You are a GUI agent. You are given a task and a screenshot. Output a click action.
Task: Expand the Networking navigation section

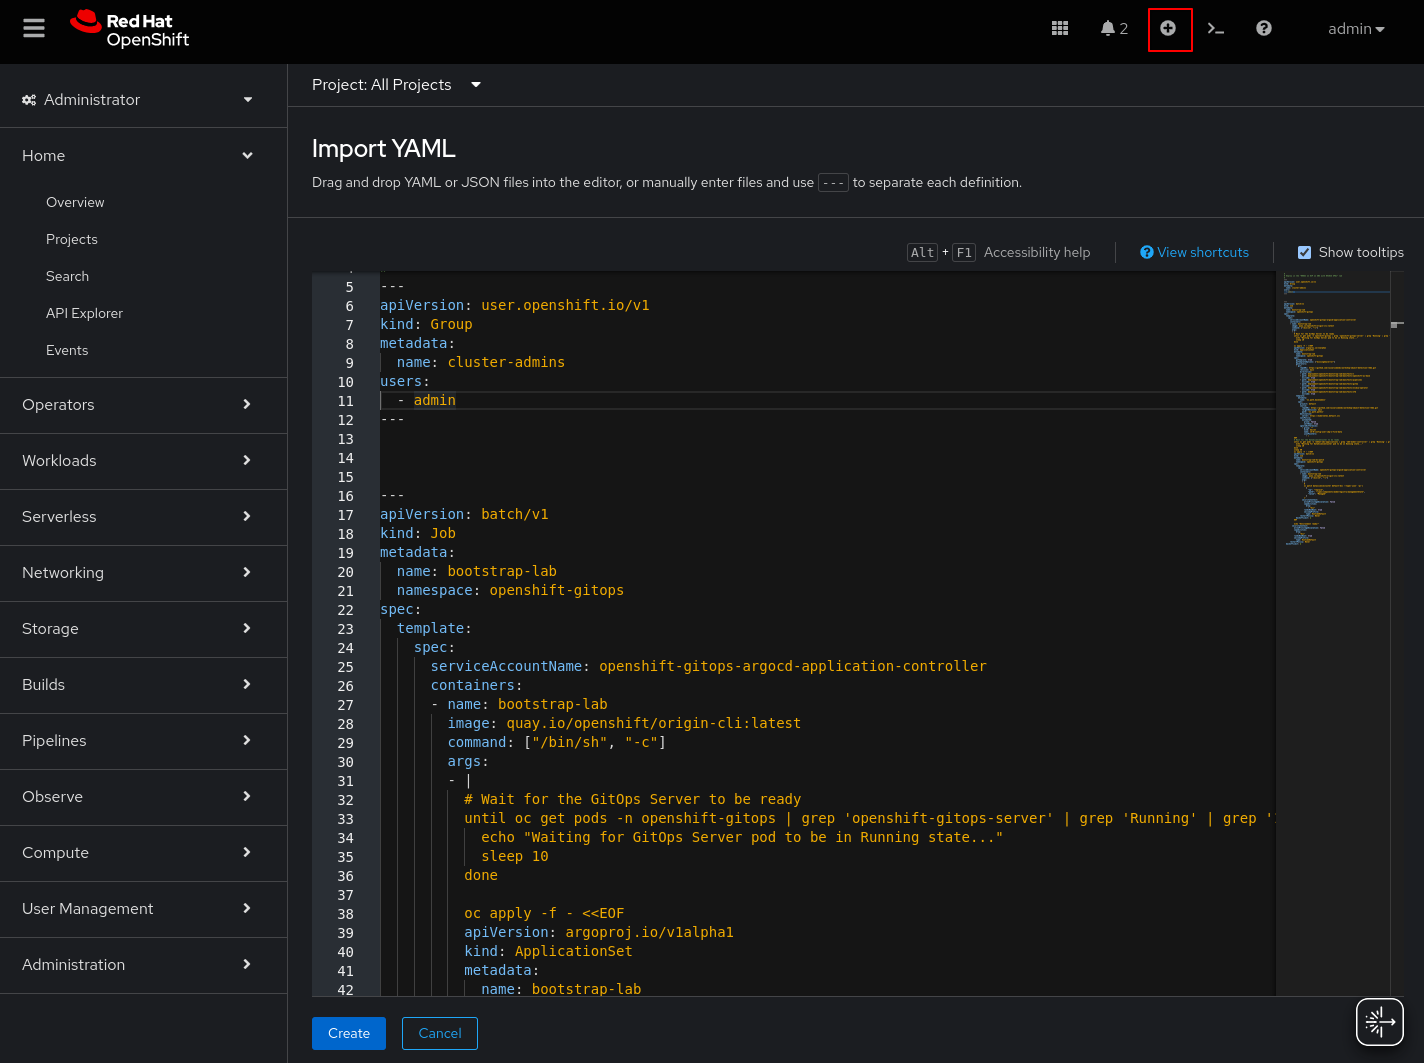[x=138, y=573]
